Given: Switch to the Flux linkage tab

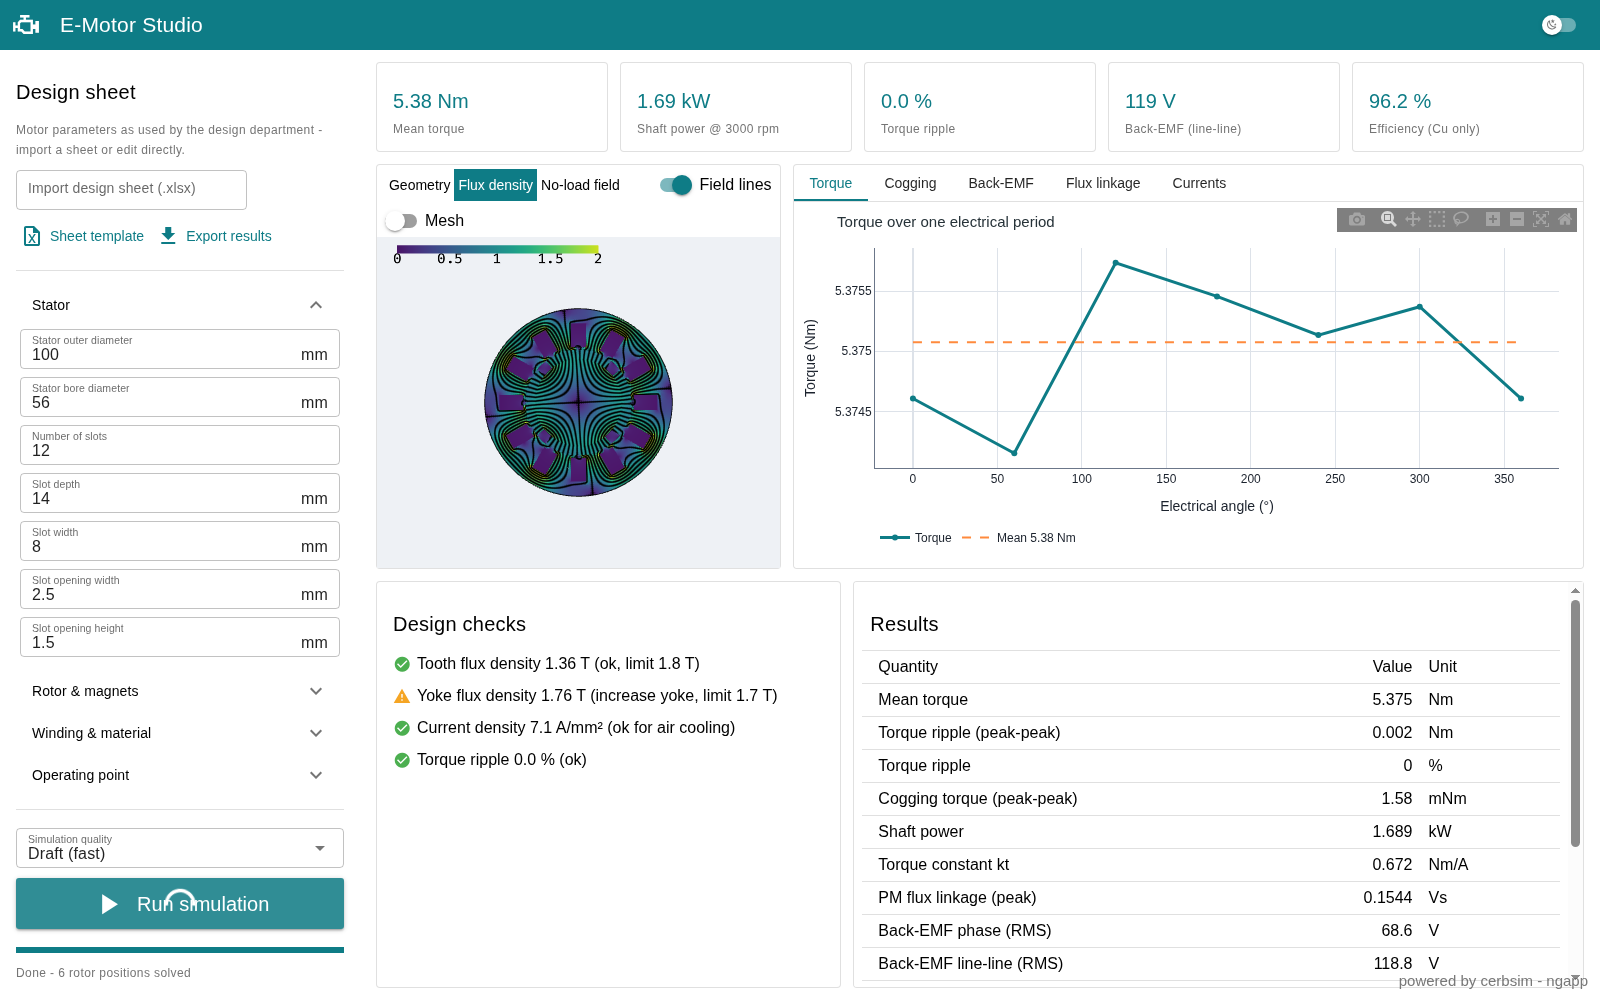Looking at the screenshot, I should (1103, 183).
